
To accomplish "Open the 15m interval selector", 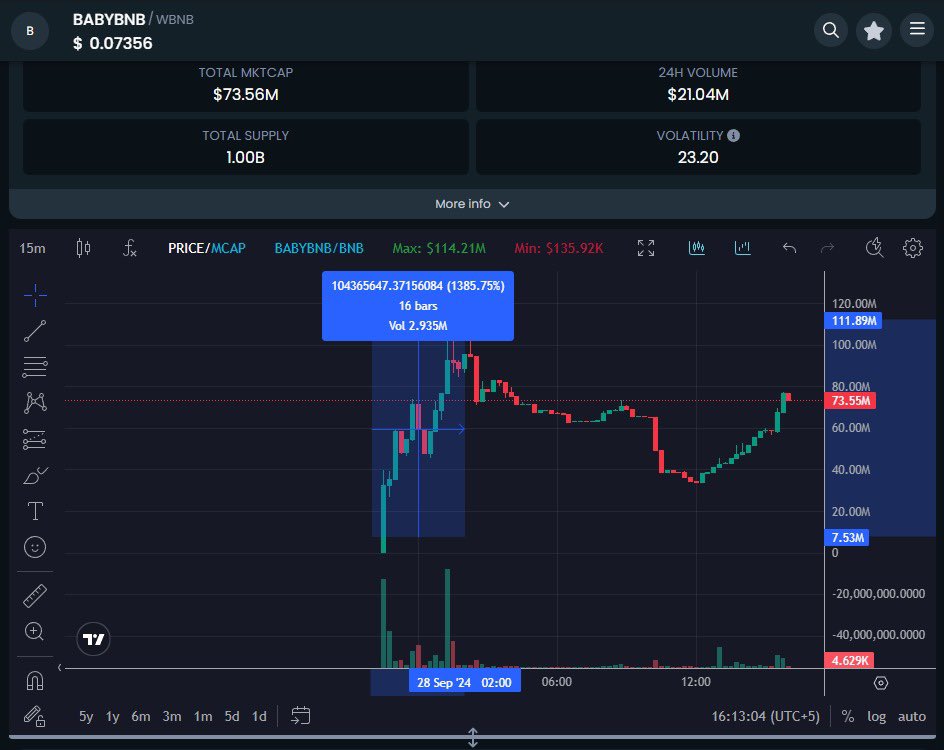I will pos(33,248).
